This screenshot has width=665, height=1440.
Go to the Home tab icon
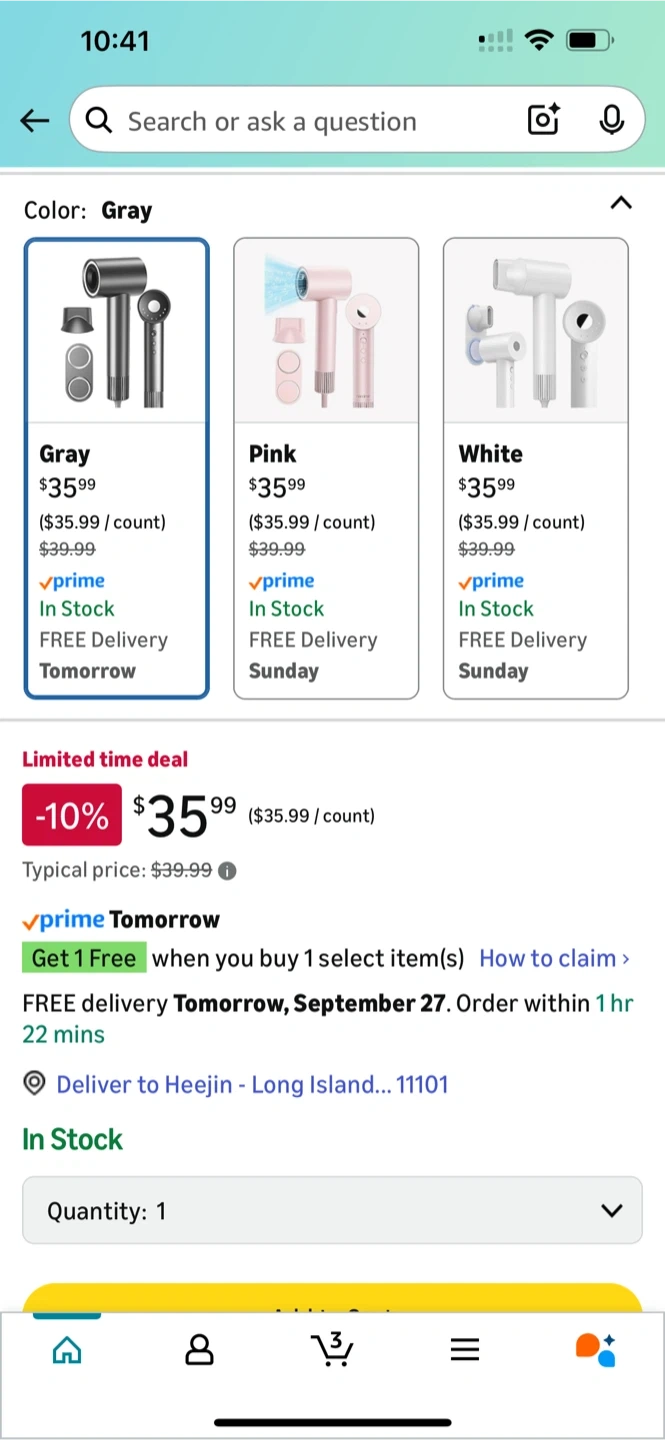[x=67, y=1351]
